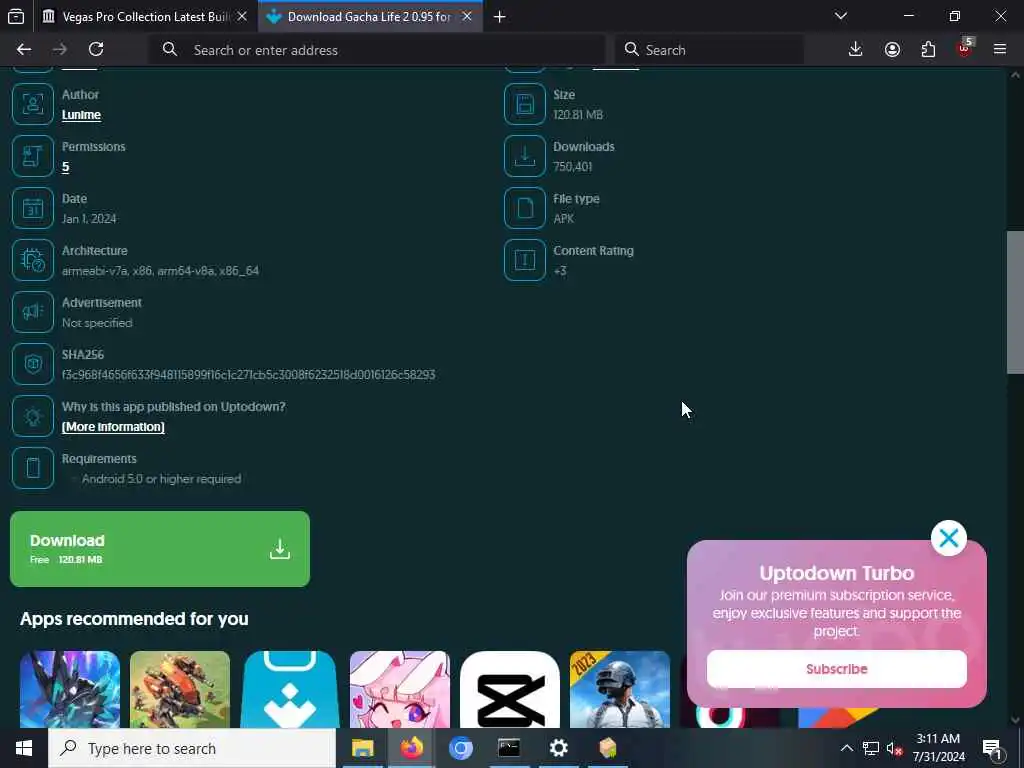Click the green Download button

point(160,549)
